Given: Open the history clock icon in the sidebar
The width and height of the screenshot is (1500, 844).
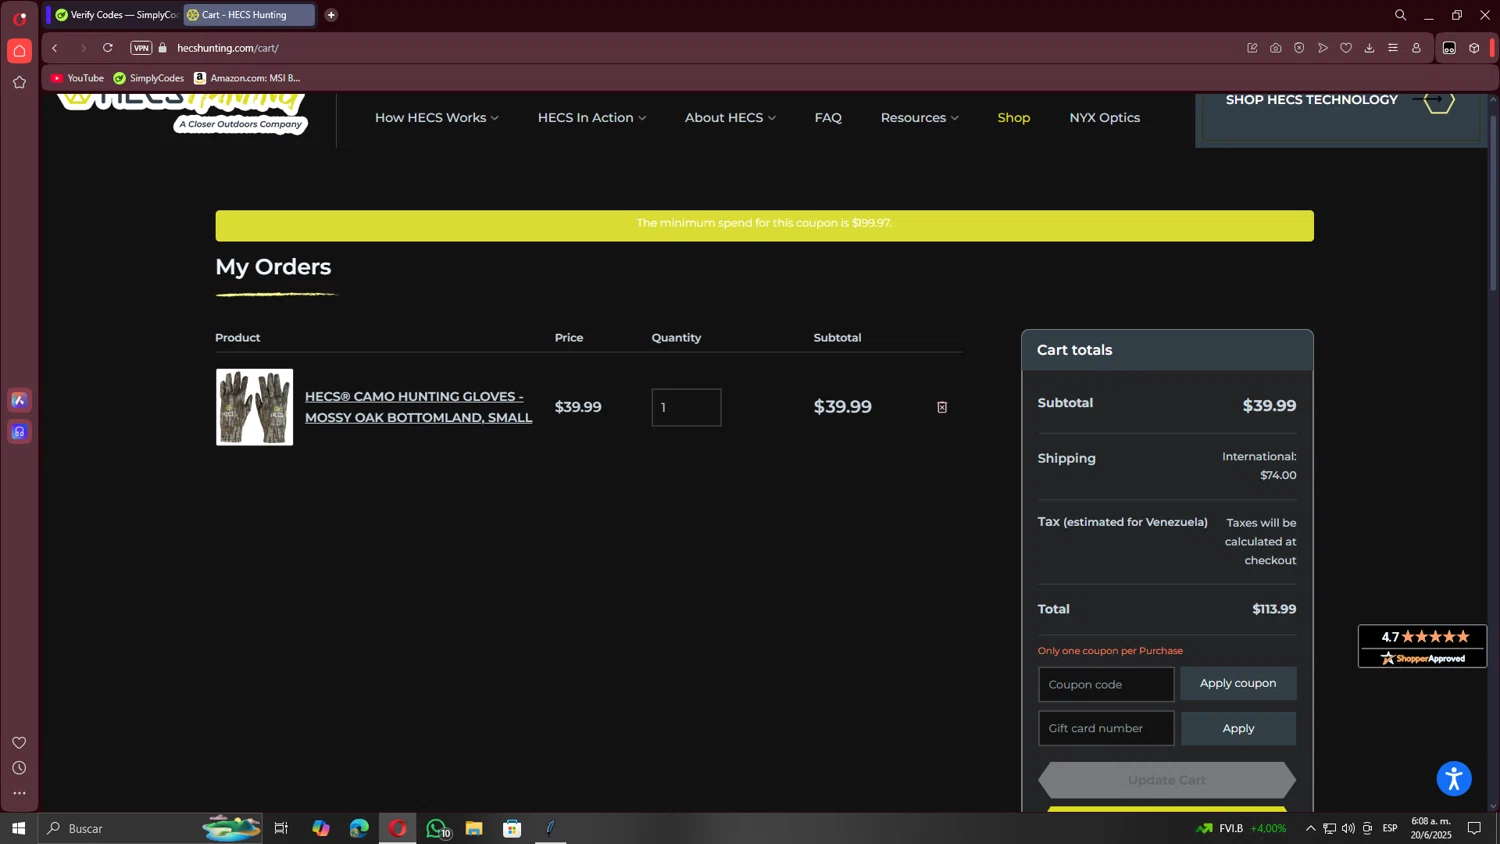Looking at the screenshot, I should 19,768.
